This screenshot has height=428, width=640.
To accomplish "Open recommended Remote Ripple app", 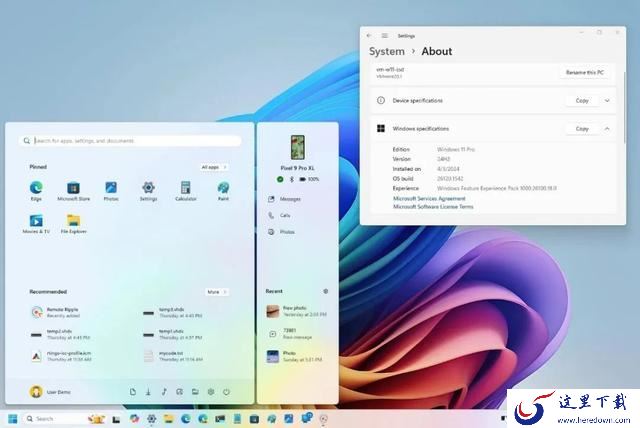I will pos(56,313).
